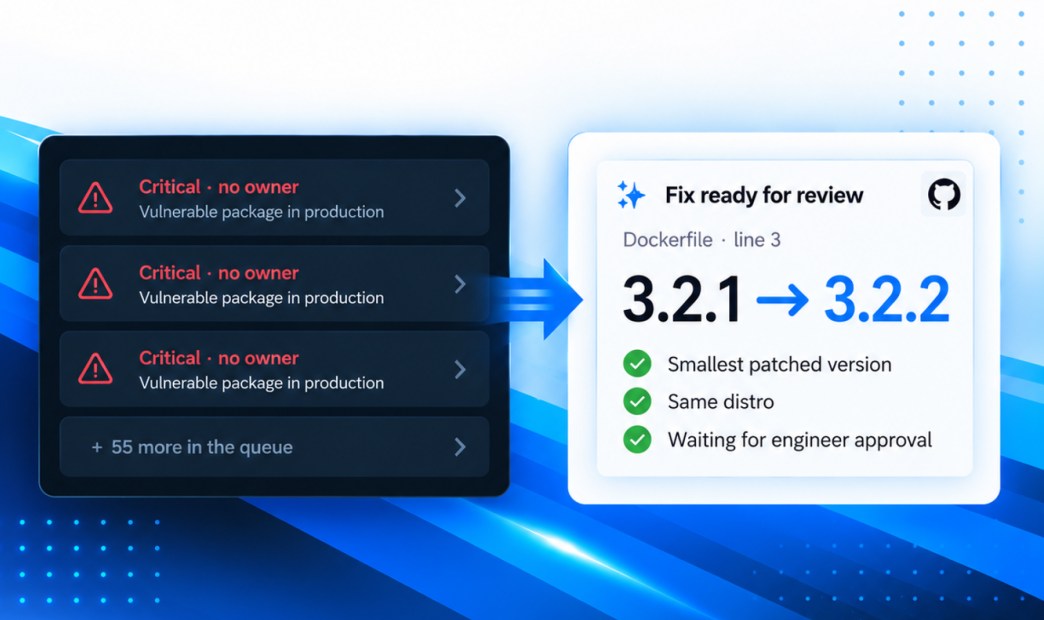The width and height of the screenshot is (1044, 620).
Task: Click the green check beside Waiting for engineer approval
Action: (x=637, y=439)
